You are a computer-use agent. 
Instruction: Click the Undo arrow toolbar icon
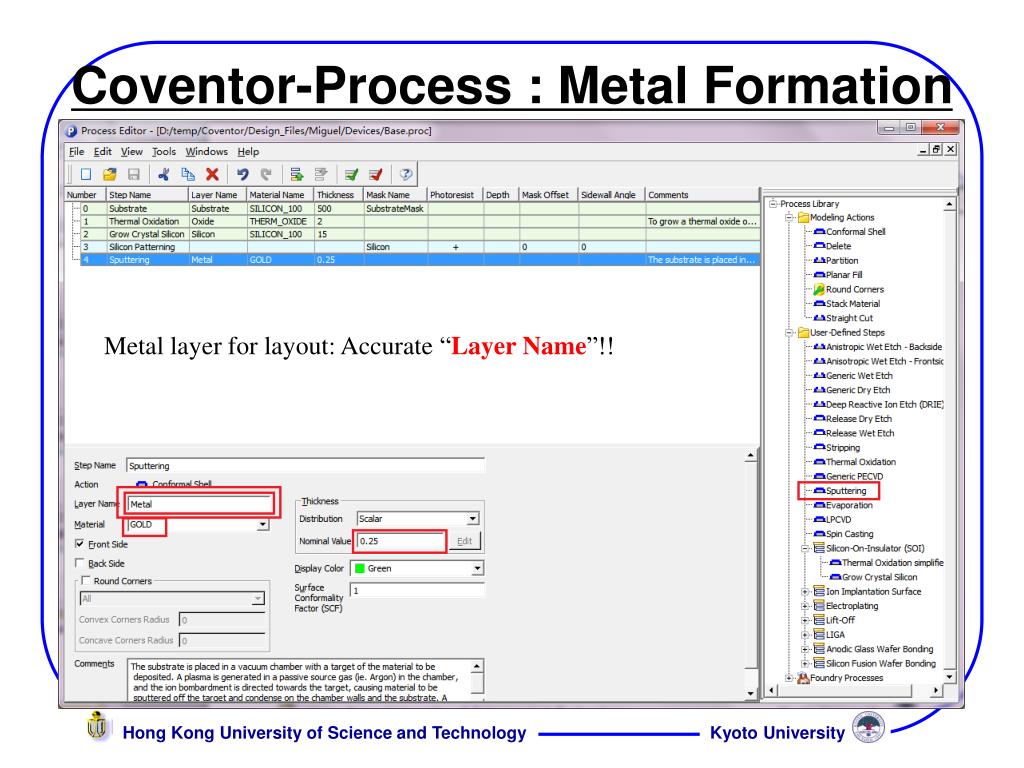[242, 174]
